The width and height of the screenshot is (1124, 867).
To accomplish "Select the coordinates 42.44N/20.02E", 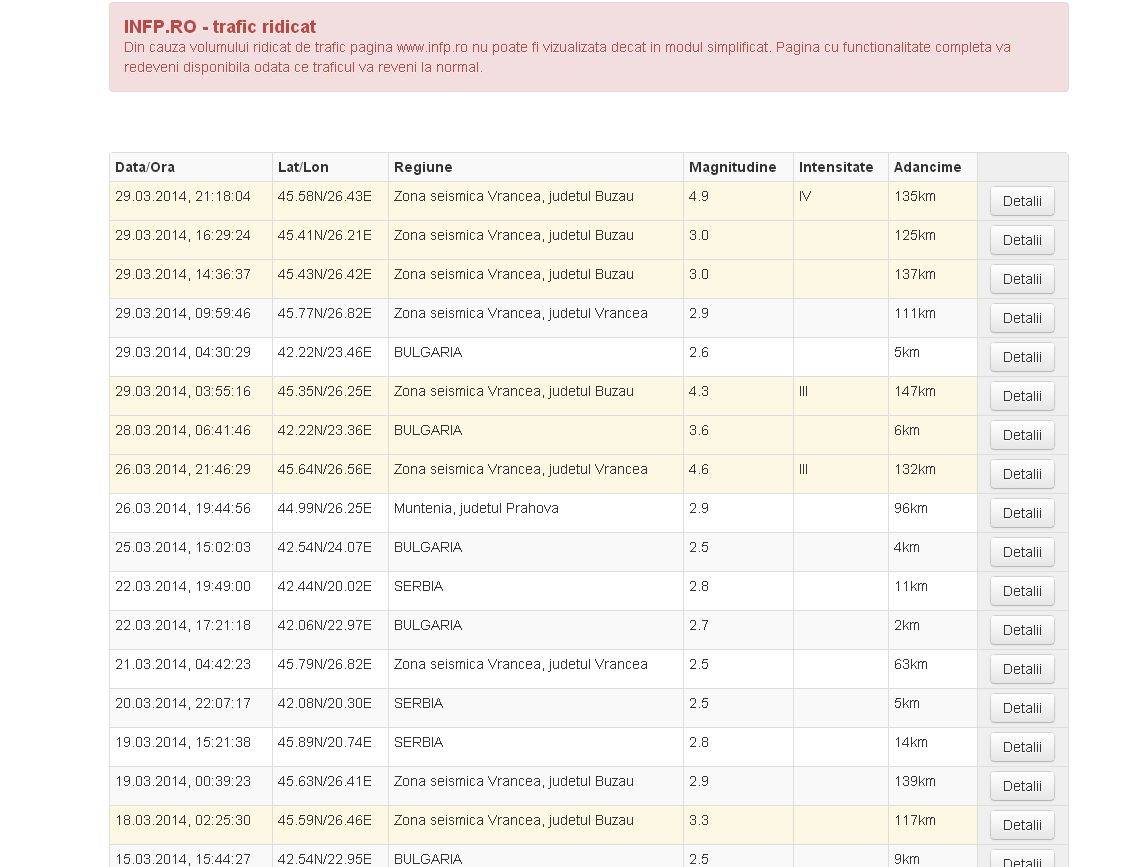I will pos(325,586).
